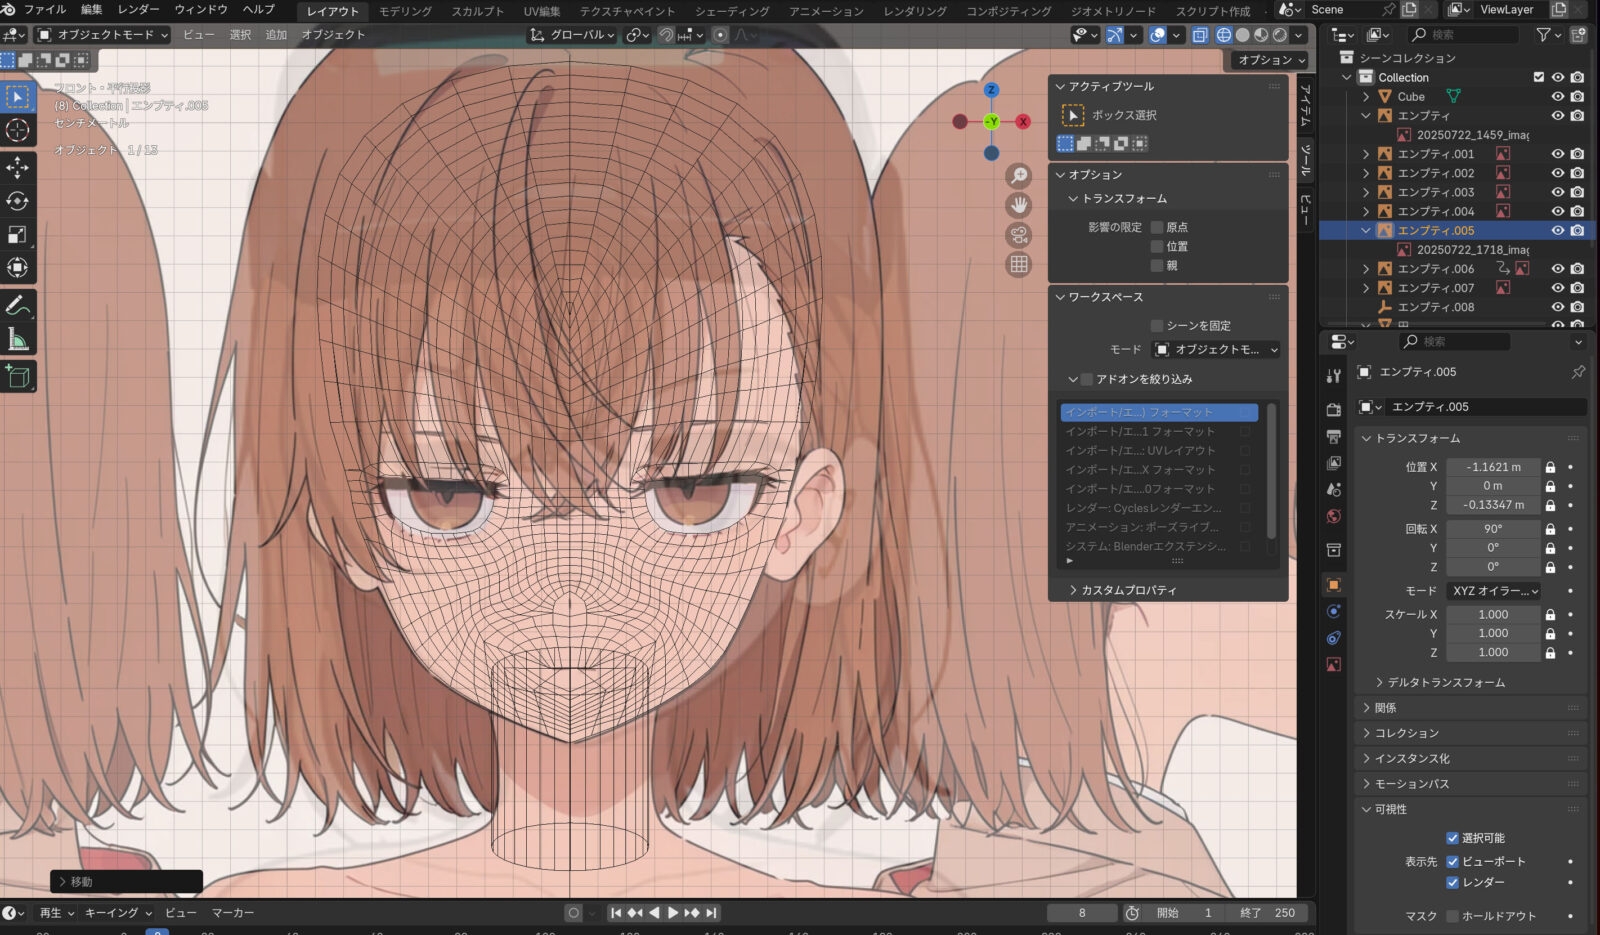This screenshot has width=1600, height=935.
Task: Switch to the スカルプト workspace tab
Action: tap(478, 11)
